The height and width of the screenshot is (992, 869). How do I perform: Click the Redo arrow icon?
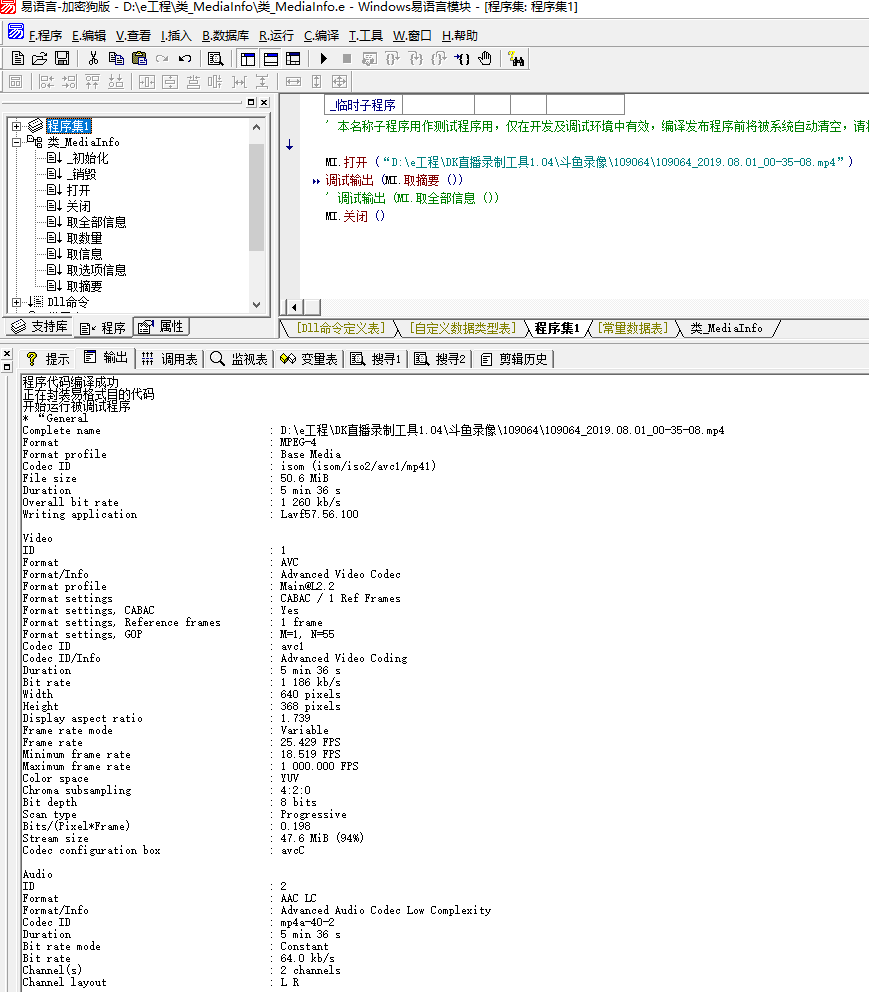click(x=162, y=59)
